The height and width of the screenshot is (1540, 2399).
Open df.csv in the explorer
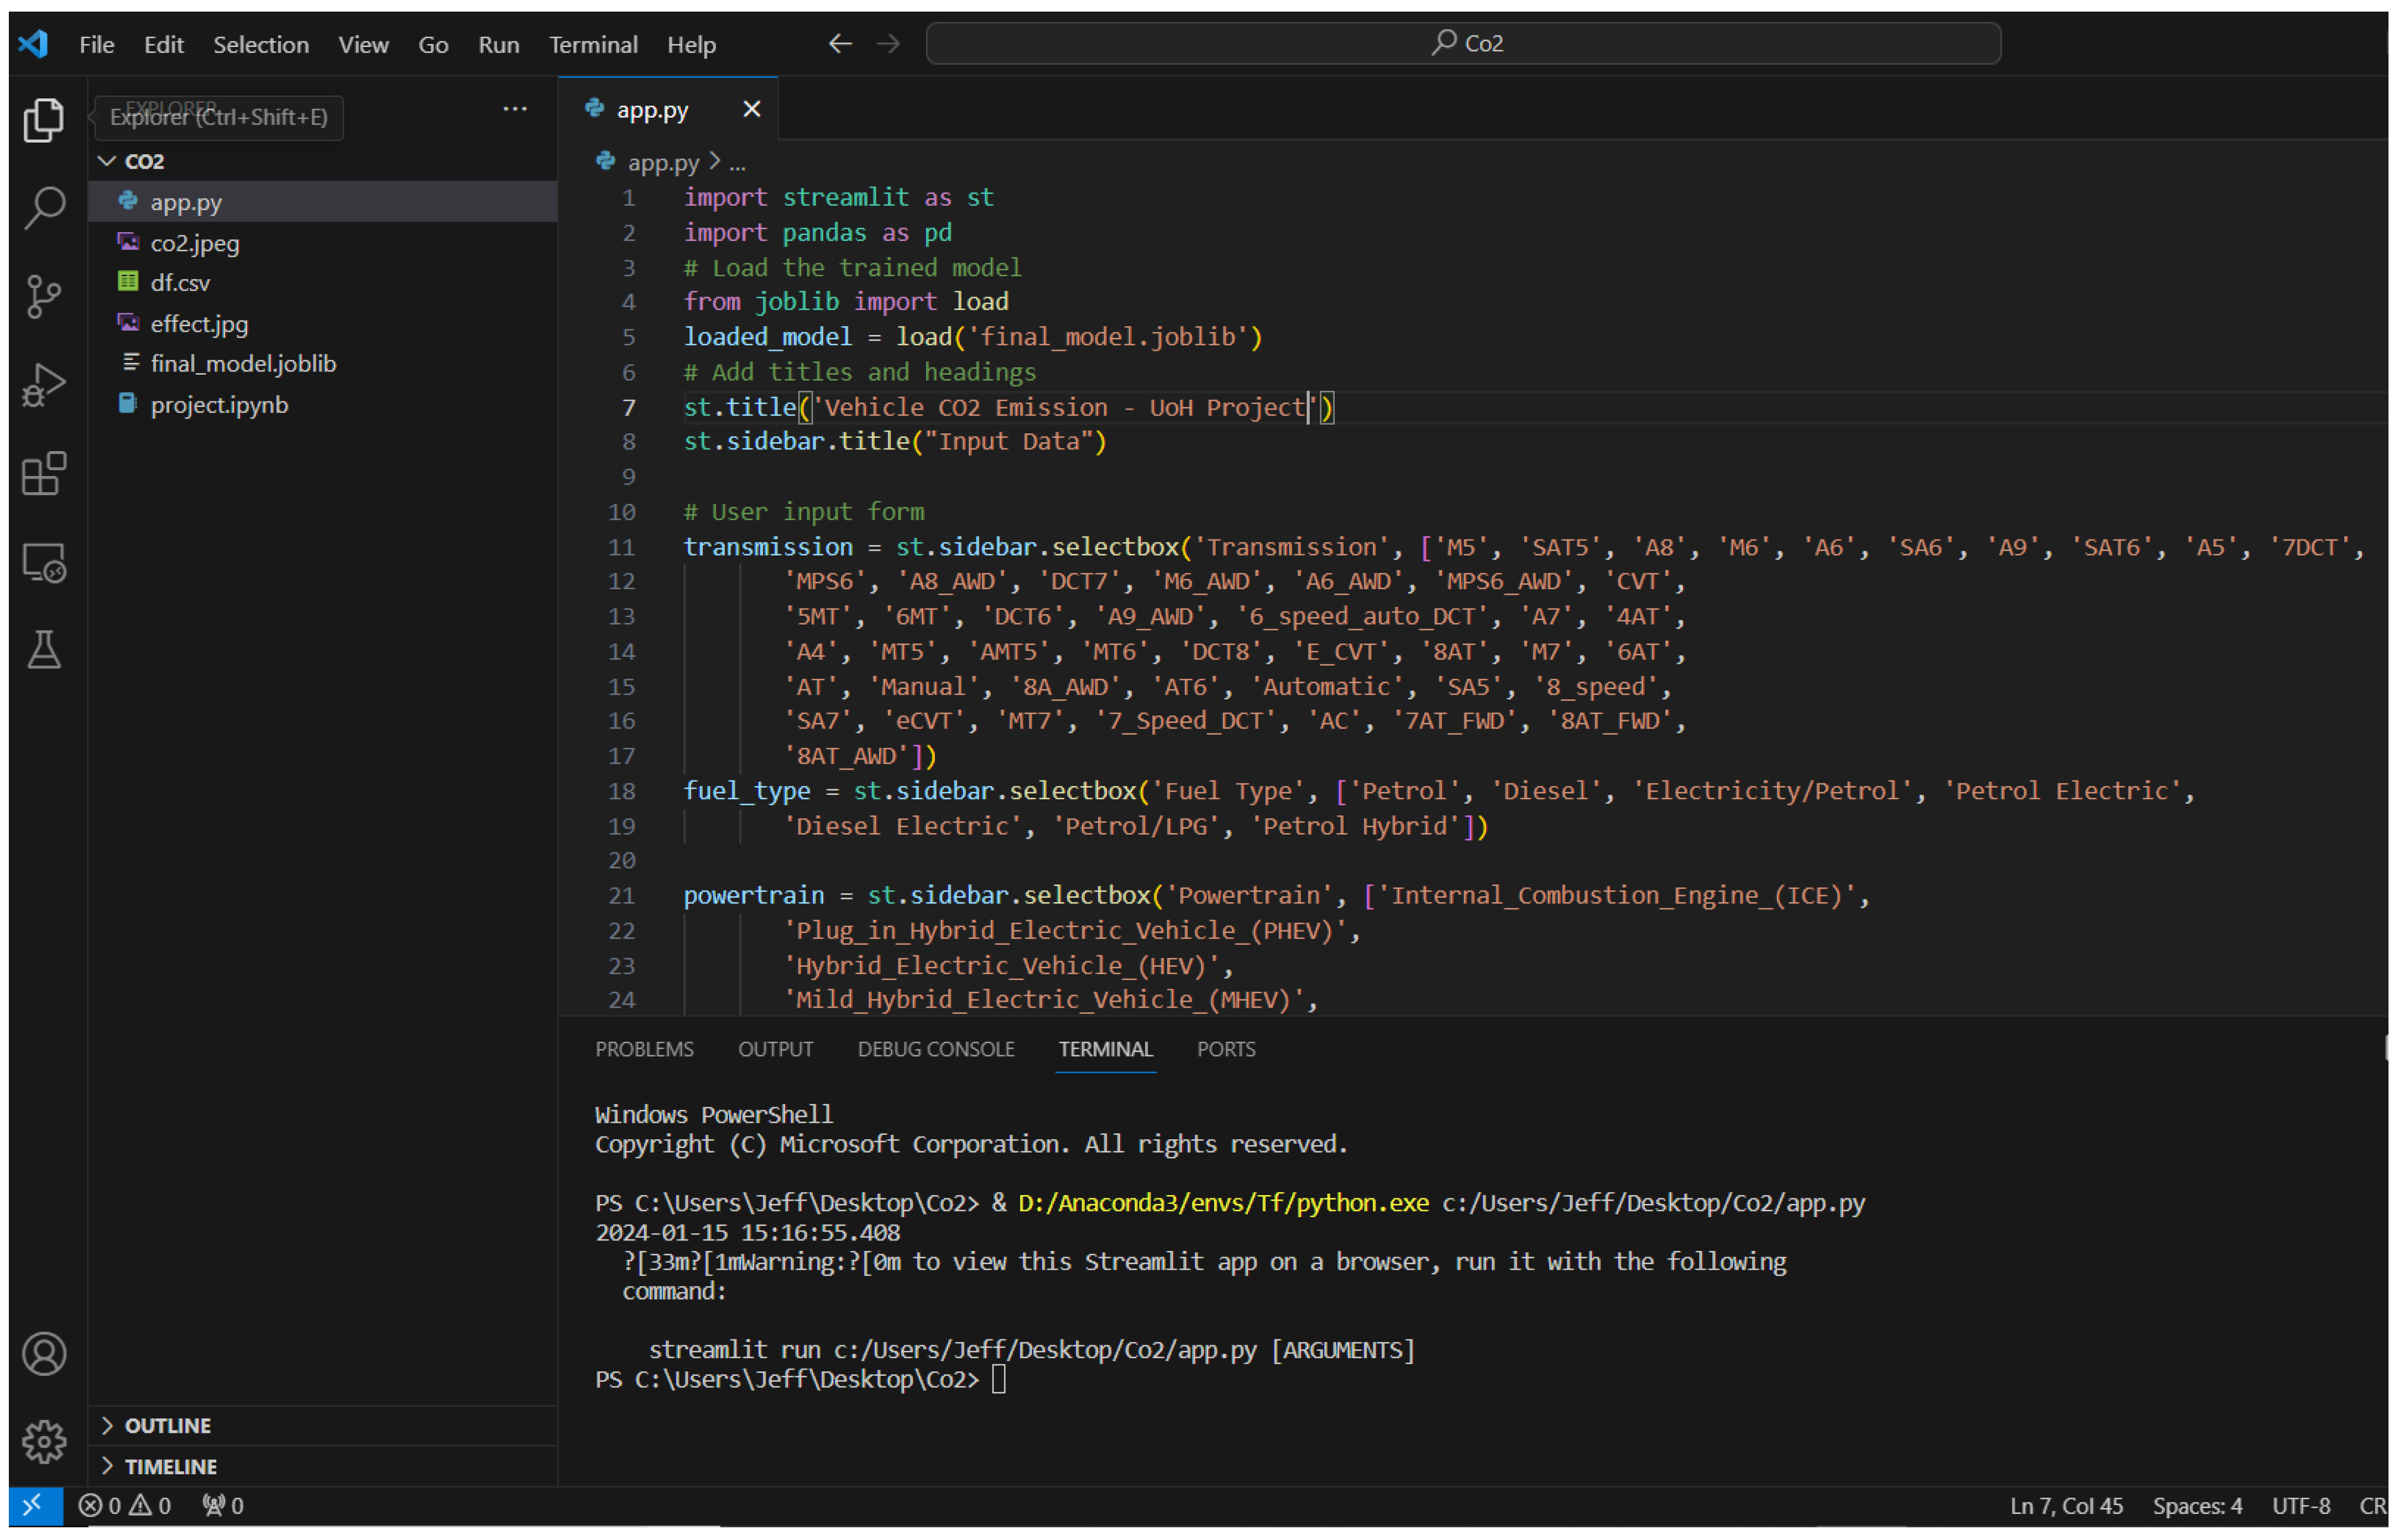point(180,283)
